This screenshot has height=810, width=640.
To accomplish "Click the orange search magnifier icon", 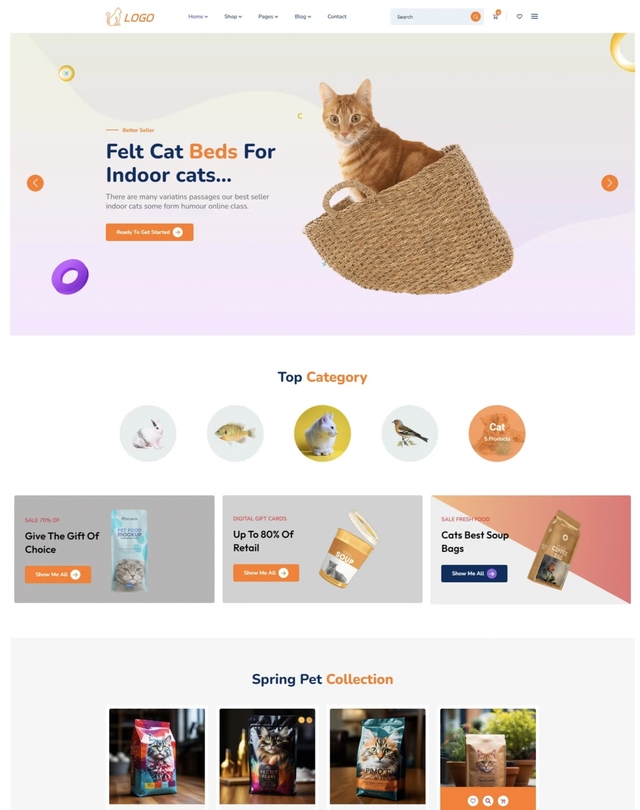I will pos(475,17).
